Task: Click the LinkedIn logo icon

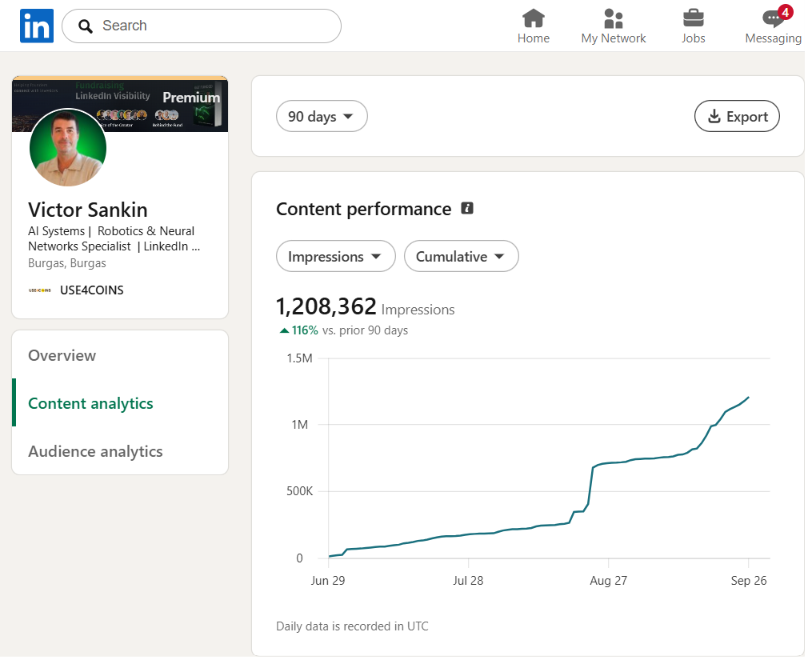Action: coord(36,26)
